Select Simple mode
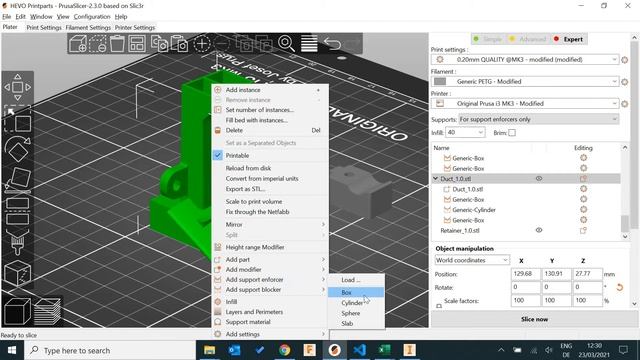Viewport: 640px width, 360px height. (488, 39)
